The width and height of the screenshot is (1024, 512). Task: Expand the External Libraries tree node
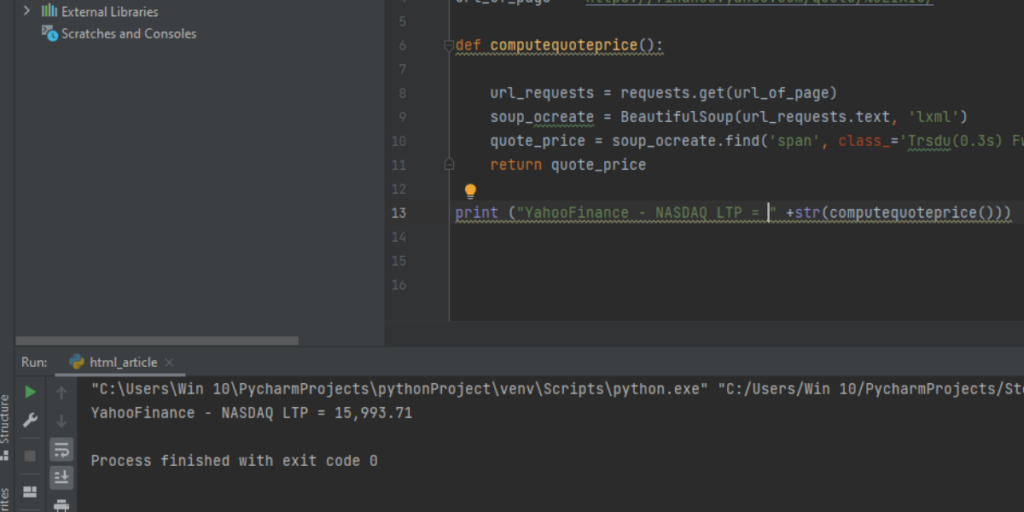click(27, 11)
